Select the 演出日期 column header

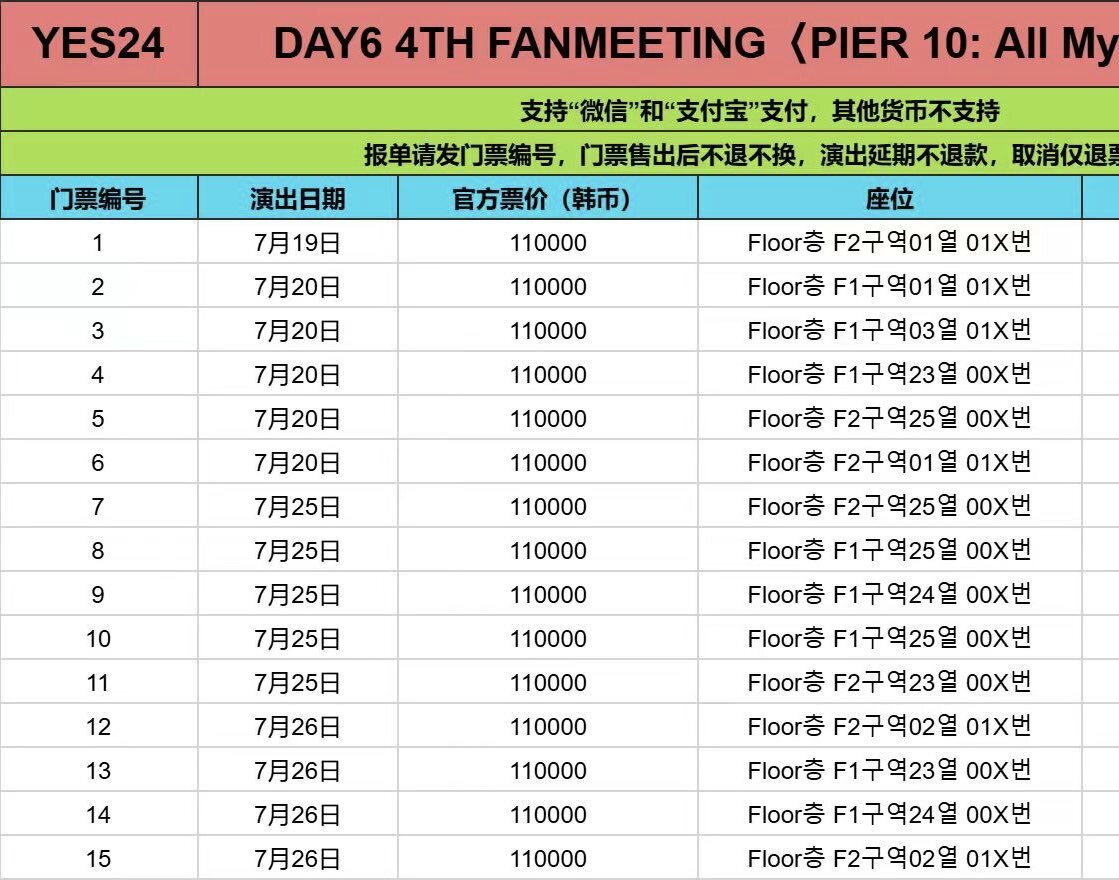click(x=298, y=198)
